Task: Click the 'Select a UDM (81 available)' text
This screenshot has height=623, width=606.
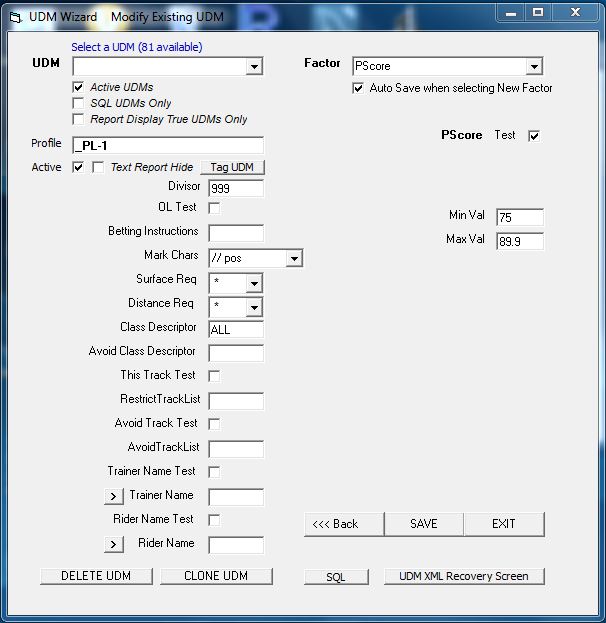Action: pyautogui.click(x=137, y=47)
